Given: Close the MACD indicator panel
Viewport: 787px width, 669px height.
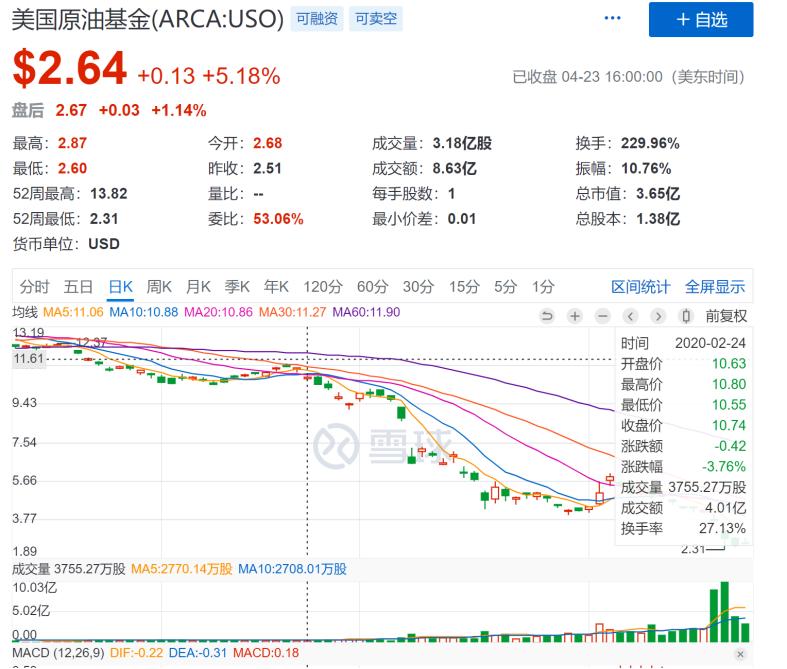Looking at the screenshot, I should coord(740,654).
